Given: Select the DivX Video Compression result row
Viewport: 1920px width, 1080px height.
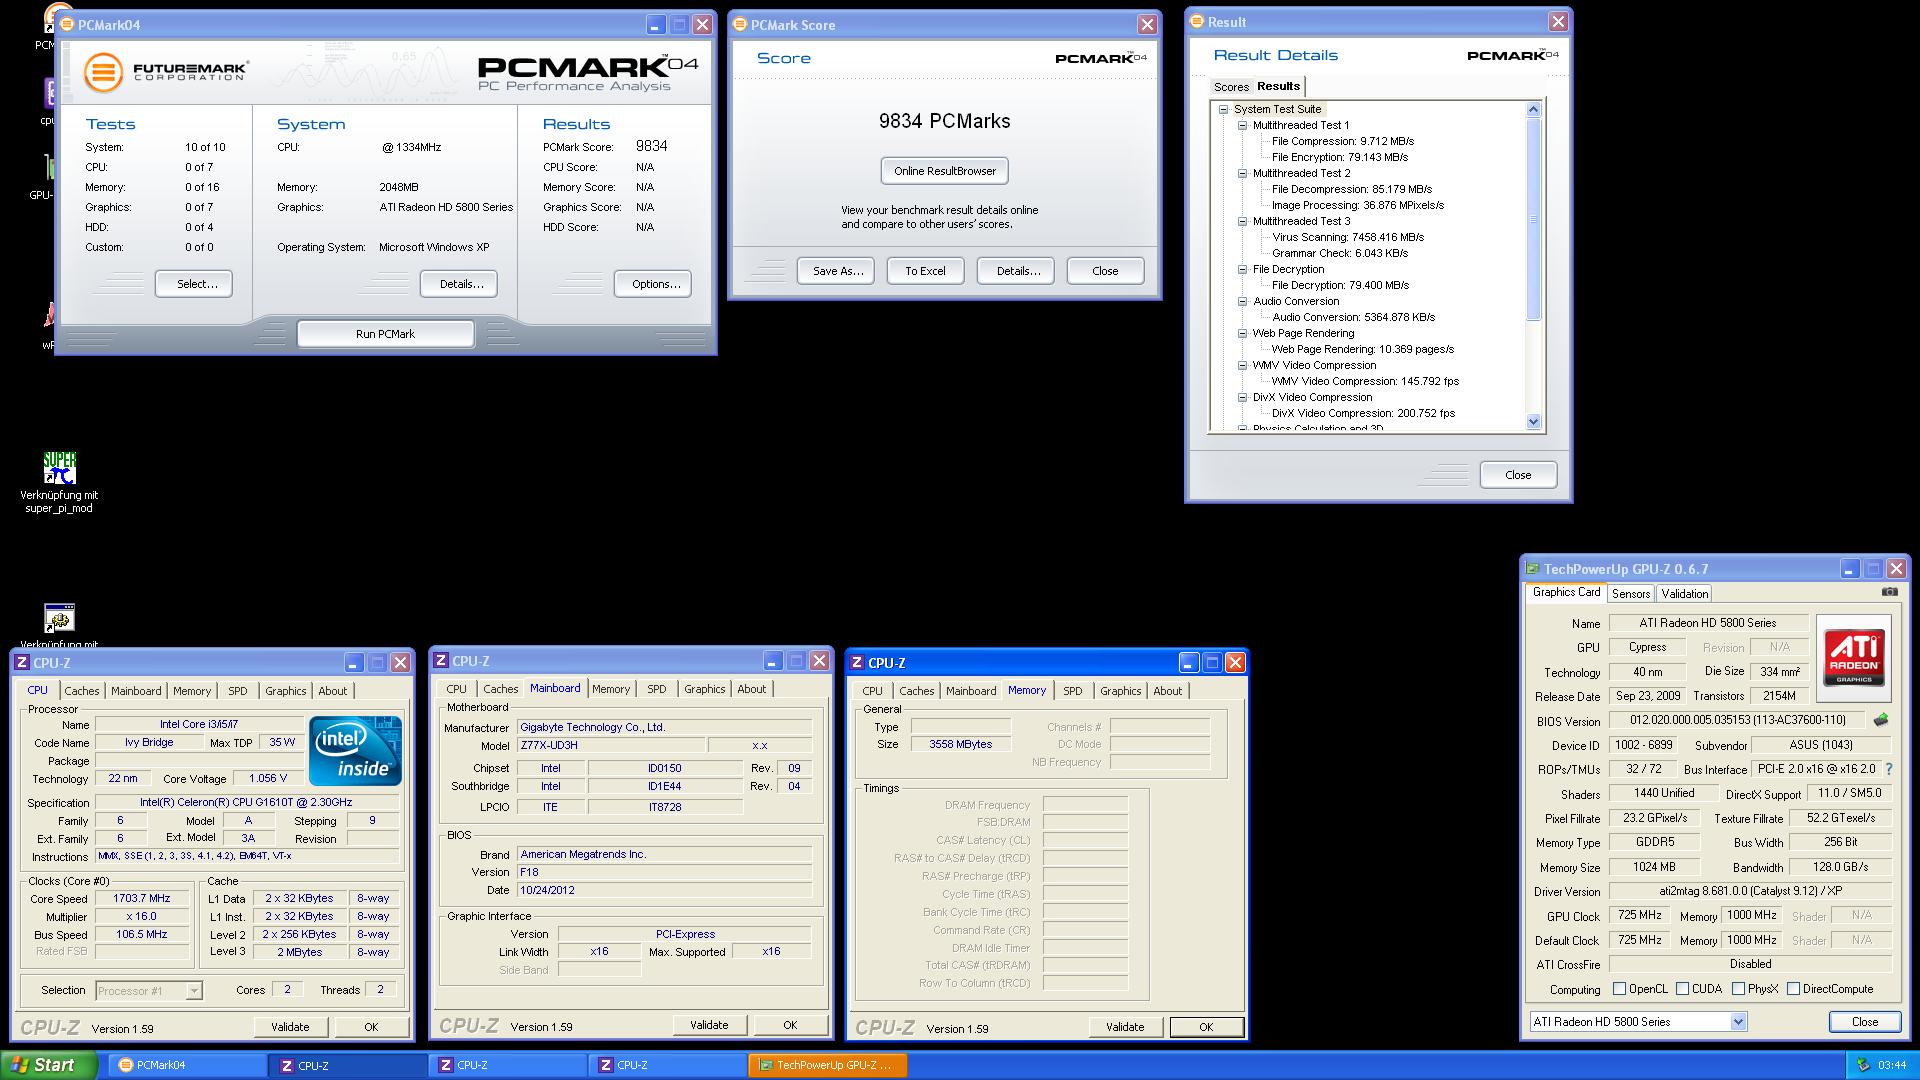Looking at the screenshot, I should click(x=1363, y=413).
